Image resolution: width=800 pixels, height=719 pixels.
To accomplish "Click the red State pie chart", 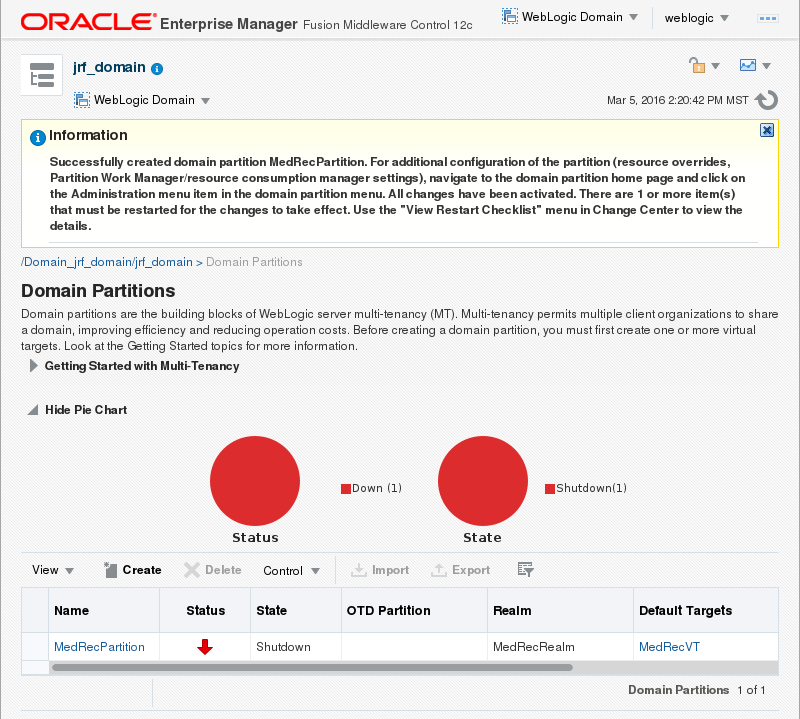I will pyautogui.click(x=483, y=481).
